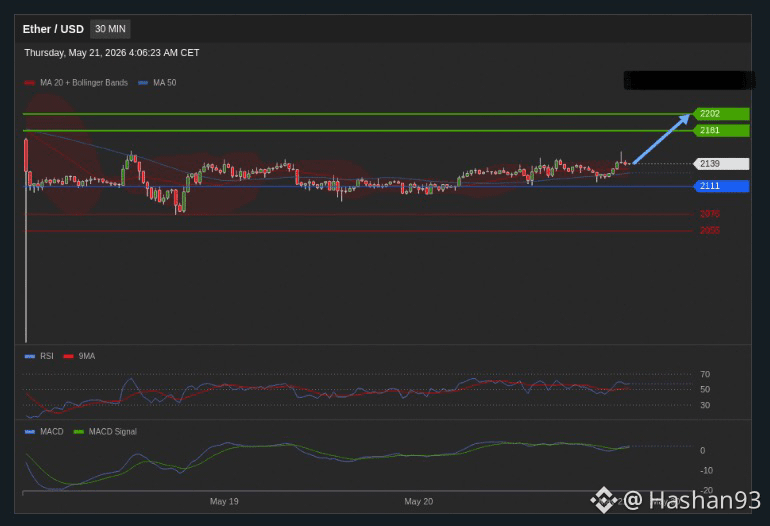This screenshot has width=770, height=526.
Task: Click the Ether / USD chart title
Action: [53, 29]
